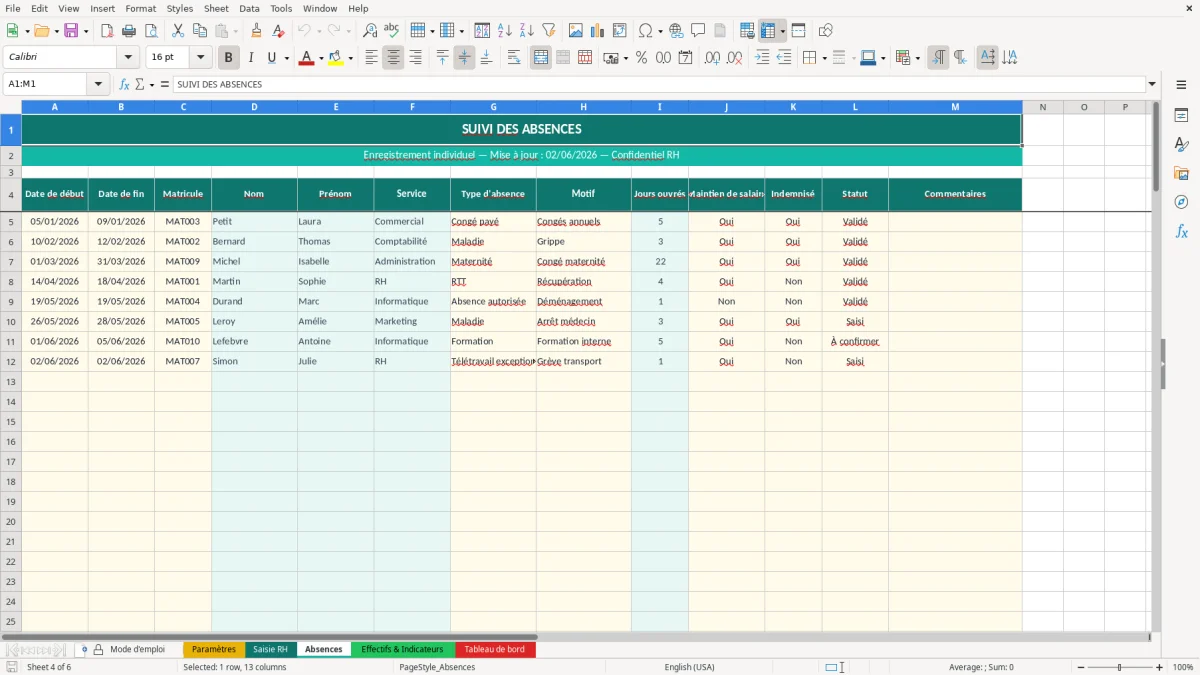Click English (USA) language status
Screen dimensions: 1200x675
[x=689, y=667]
